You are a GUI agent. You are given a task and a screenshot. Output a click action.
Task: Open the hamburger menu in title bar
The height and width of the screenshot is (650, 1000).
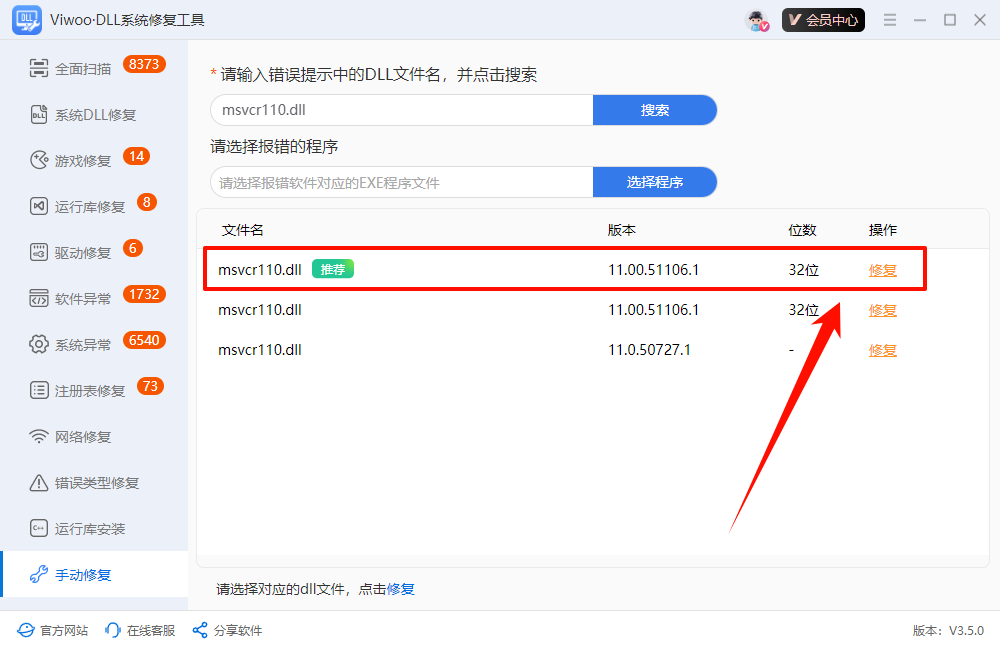890,20
